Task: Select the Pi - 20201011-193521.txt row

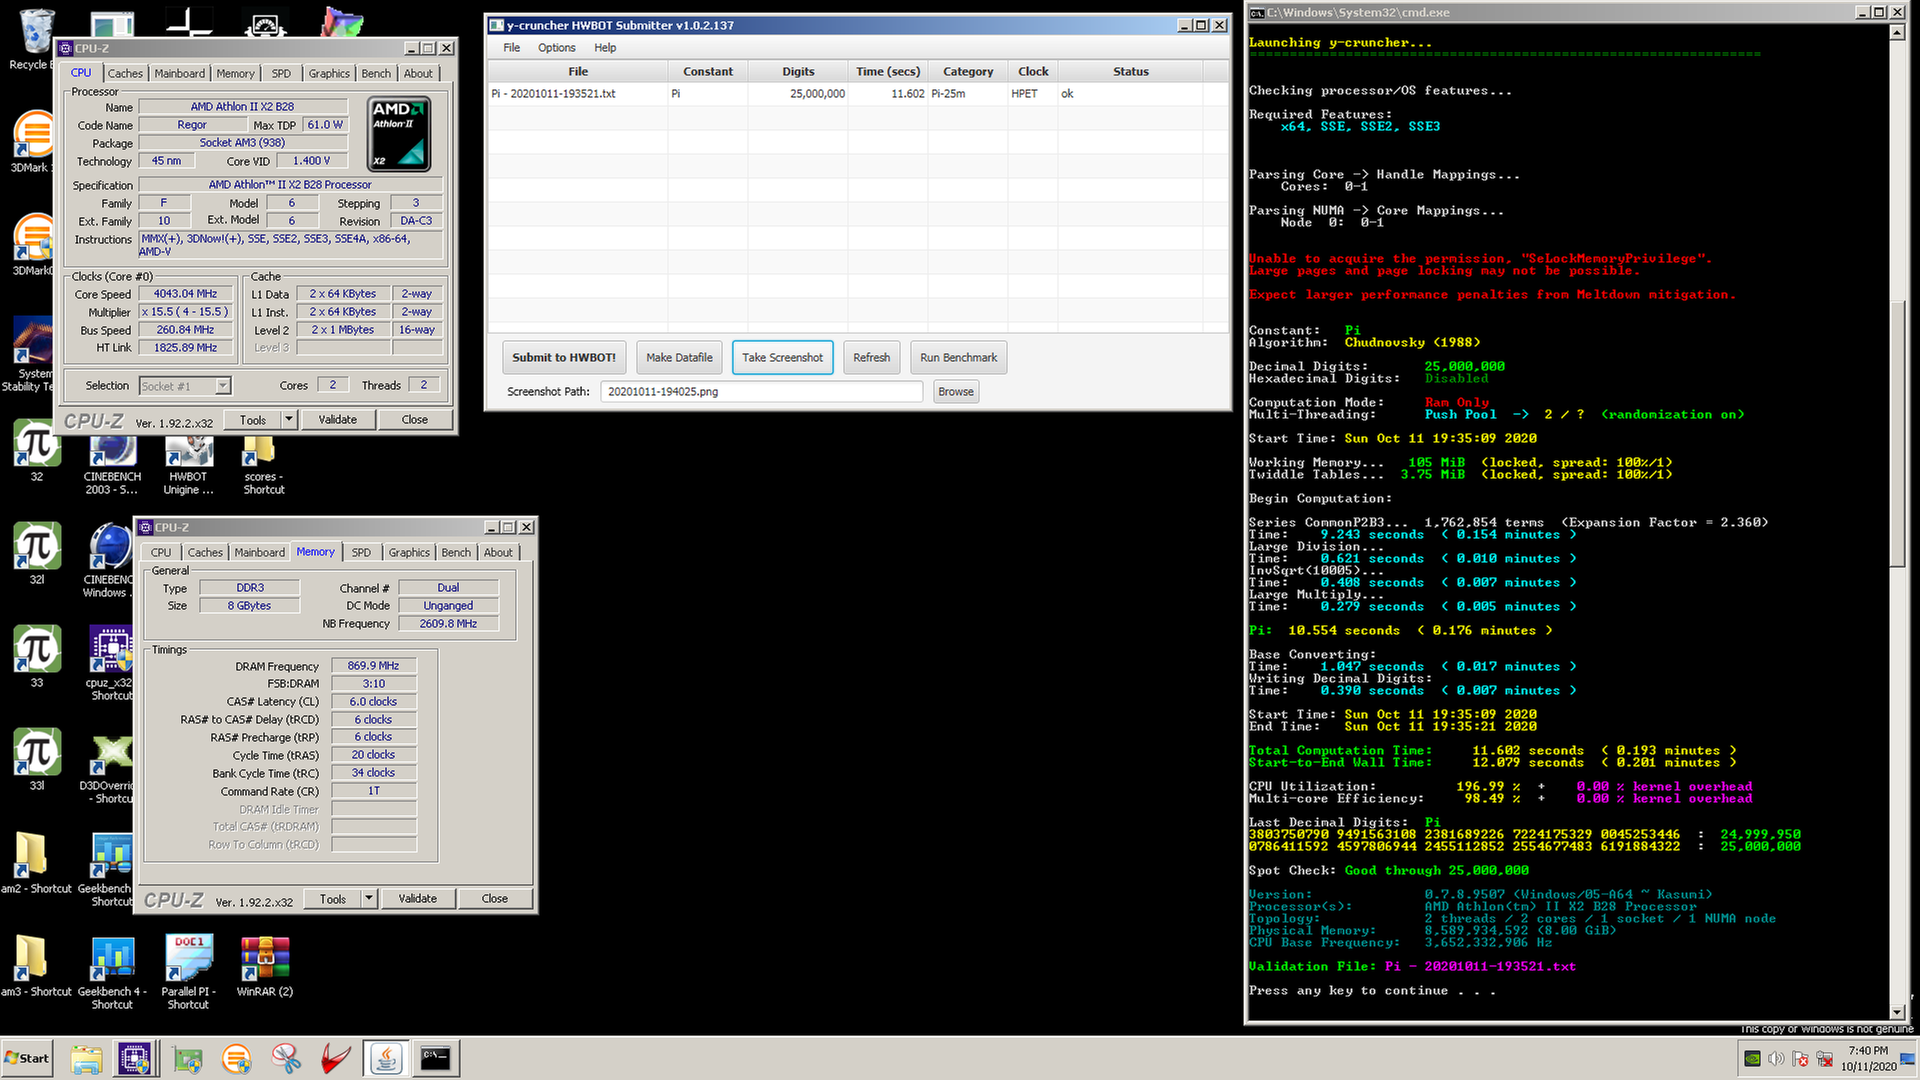Action: click(858, 94)
